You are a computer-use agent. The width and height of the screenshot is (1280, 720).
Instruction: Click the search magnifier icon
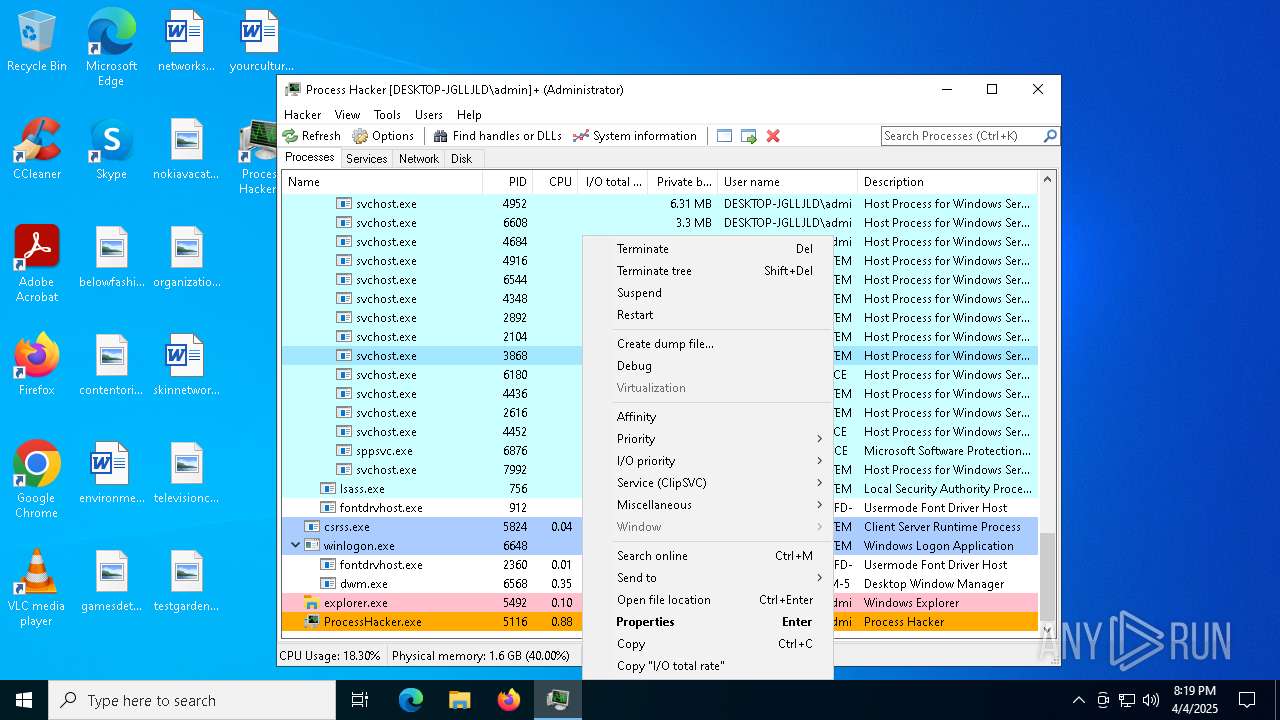tap(1050, 136)
